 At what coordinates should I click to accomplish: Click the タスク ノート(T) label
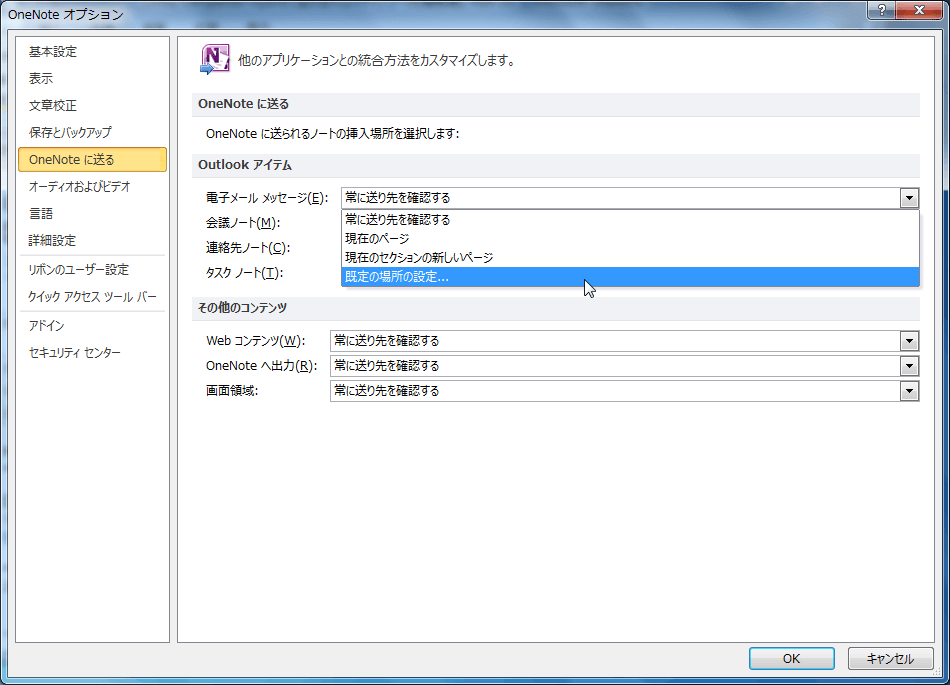244,273
